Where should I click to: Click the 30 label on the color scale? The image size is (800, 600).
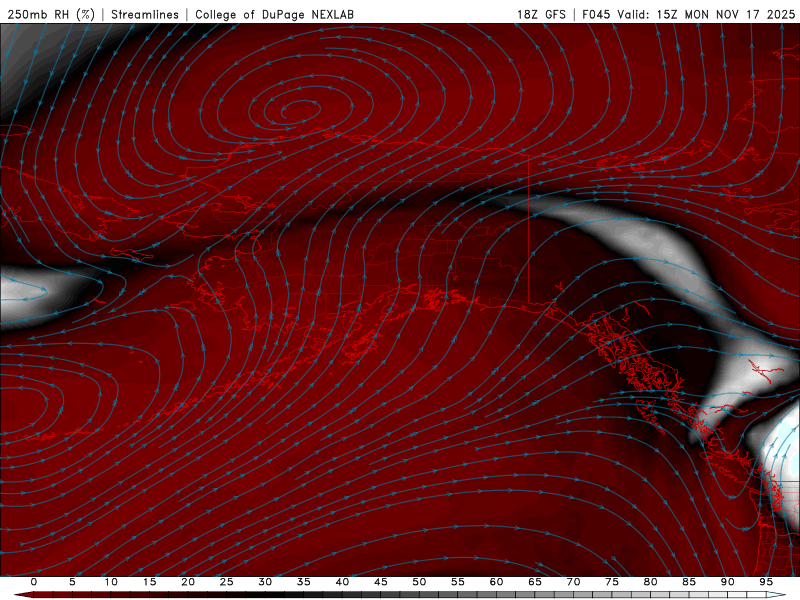pos(265,582)
